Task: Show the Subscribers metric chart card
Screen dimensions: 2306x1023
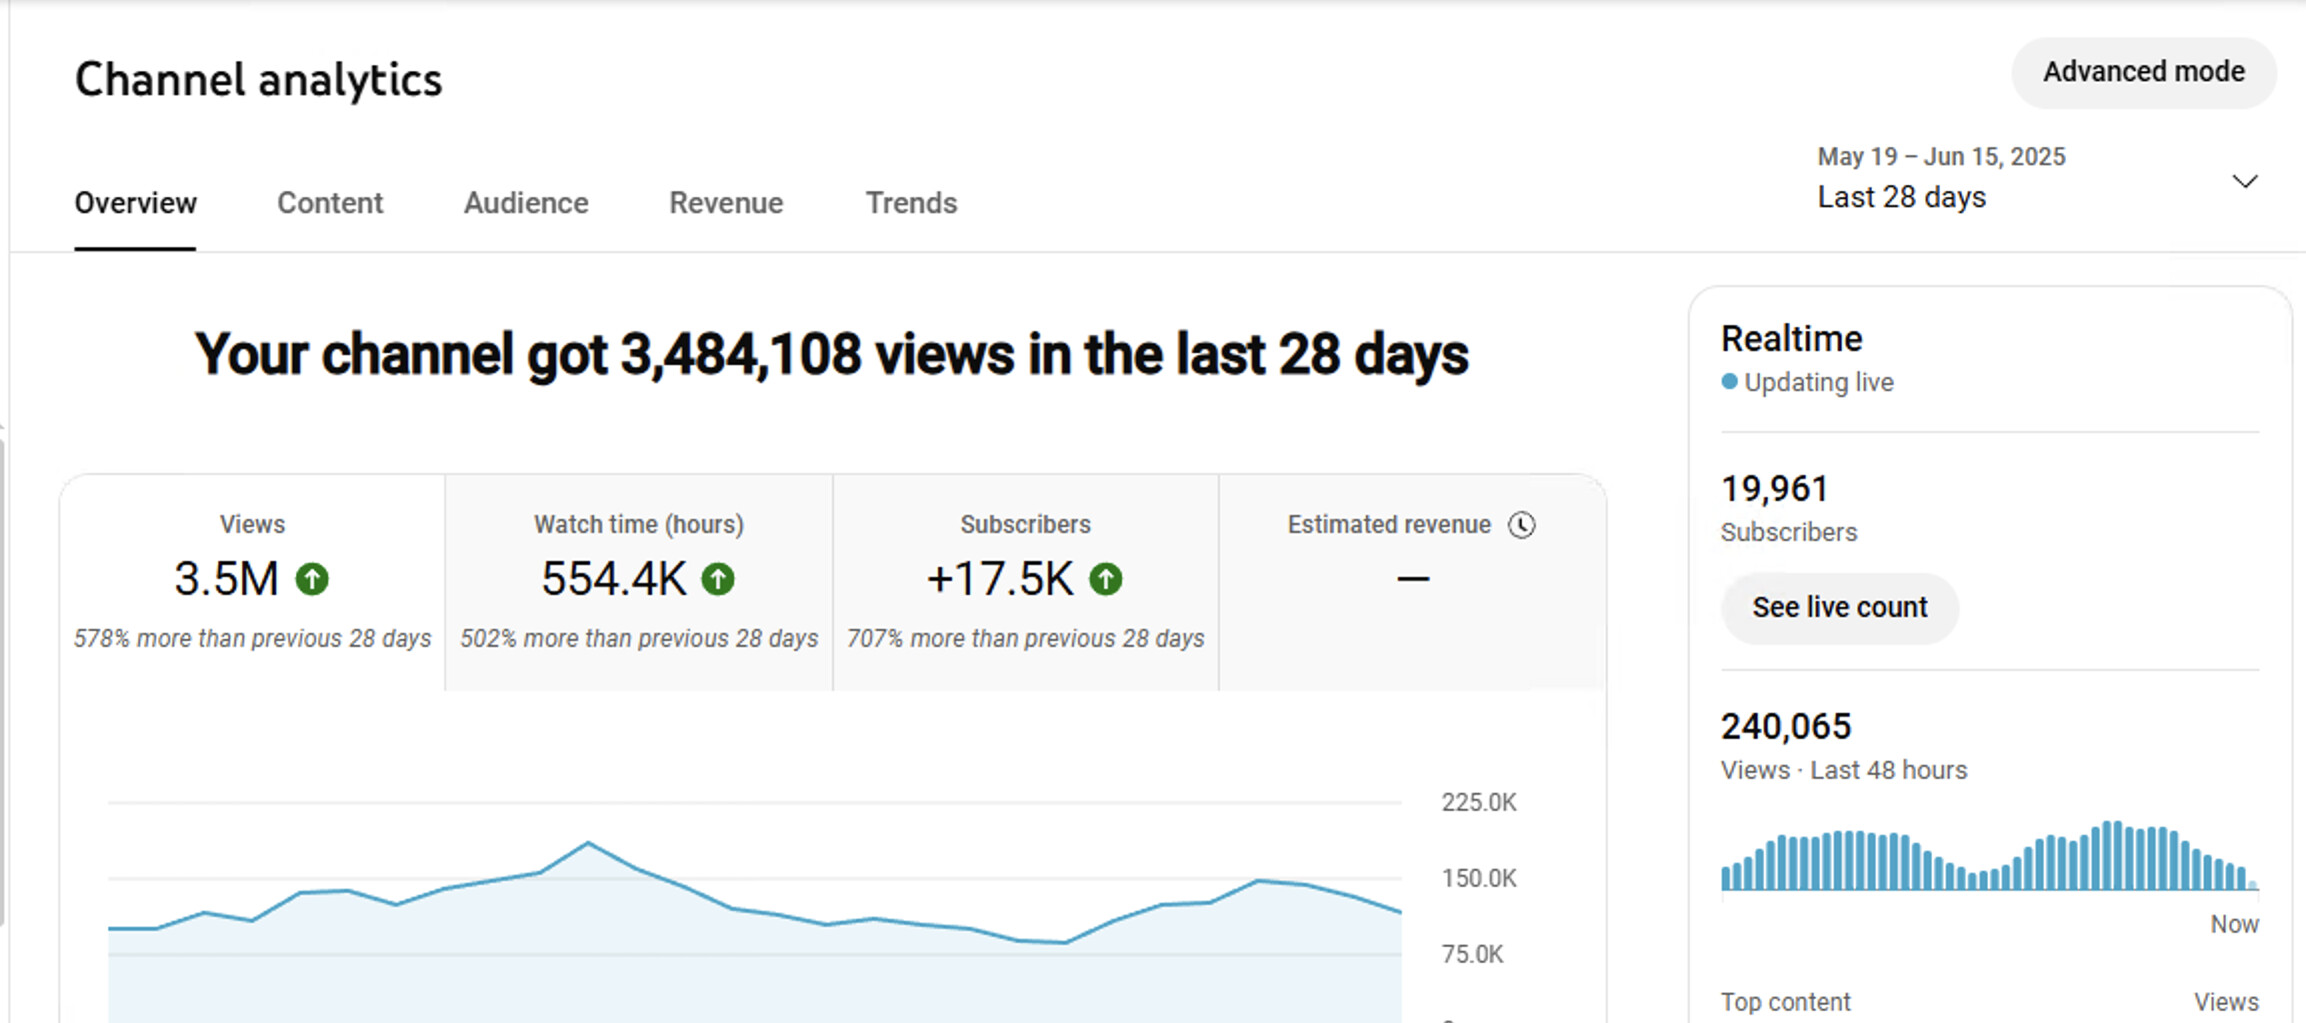Action: (x=1025, y=582)
